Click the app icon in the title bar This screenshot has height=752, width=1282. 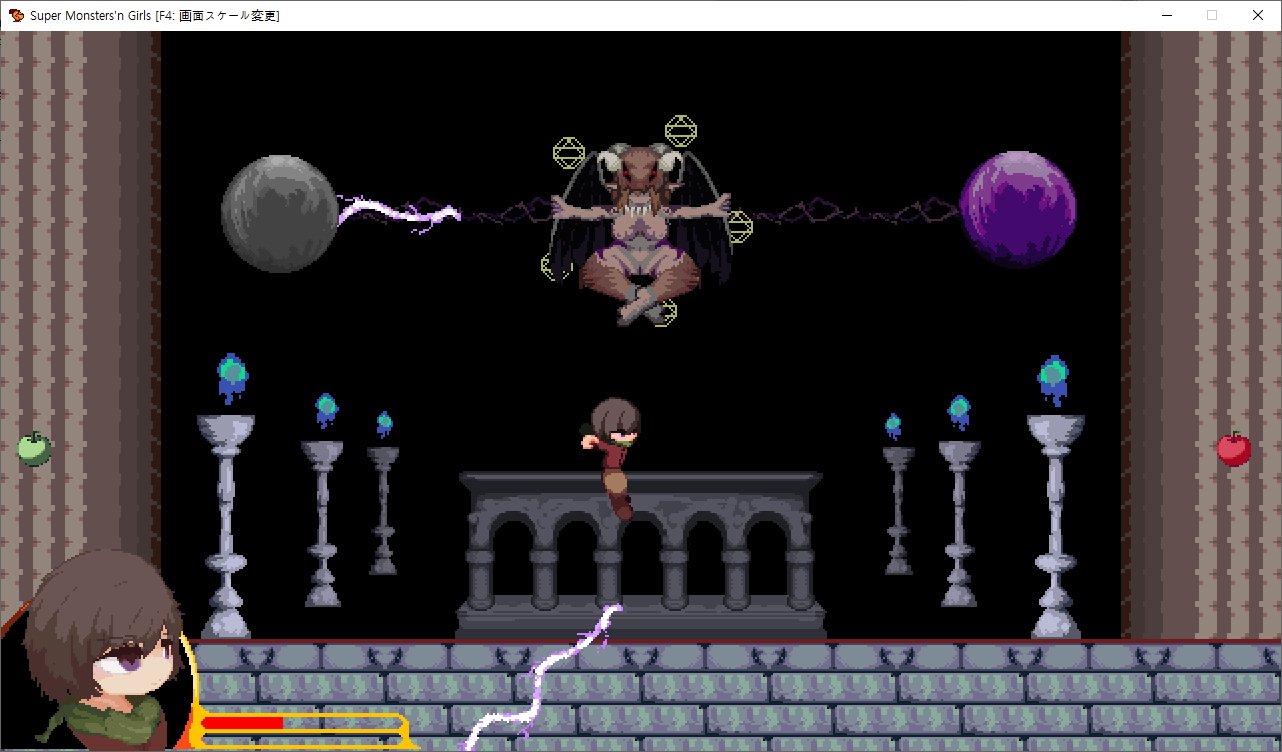17,15
